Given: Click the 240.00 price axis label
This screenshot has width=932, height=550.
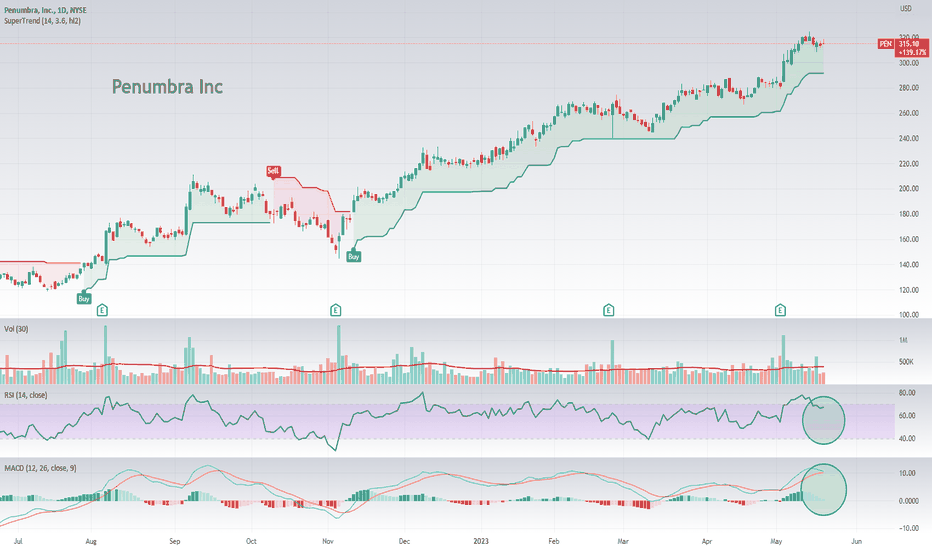Looking at the screenshot, I should (x=909, y=139).
